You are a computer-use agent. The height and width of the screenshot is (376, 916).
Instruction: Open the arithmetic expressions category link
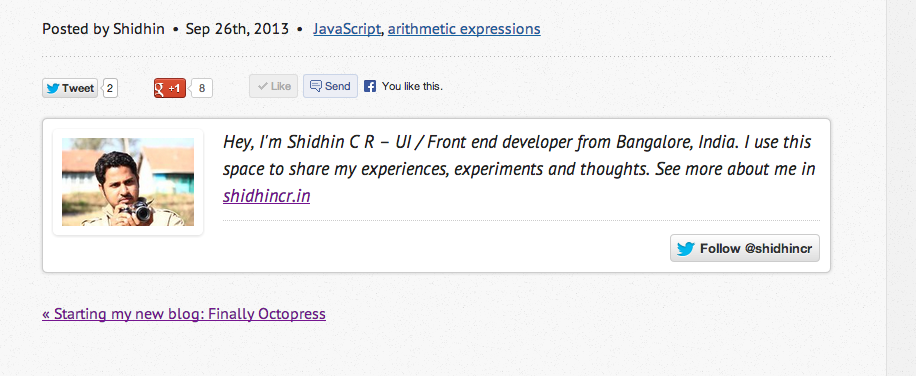pyautogui.click(x=464, y=29)
